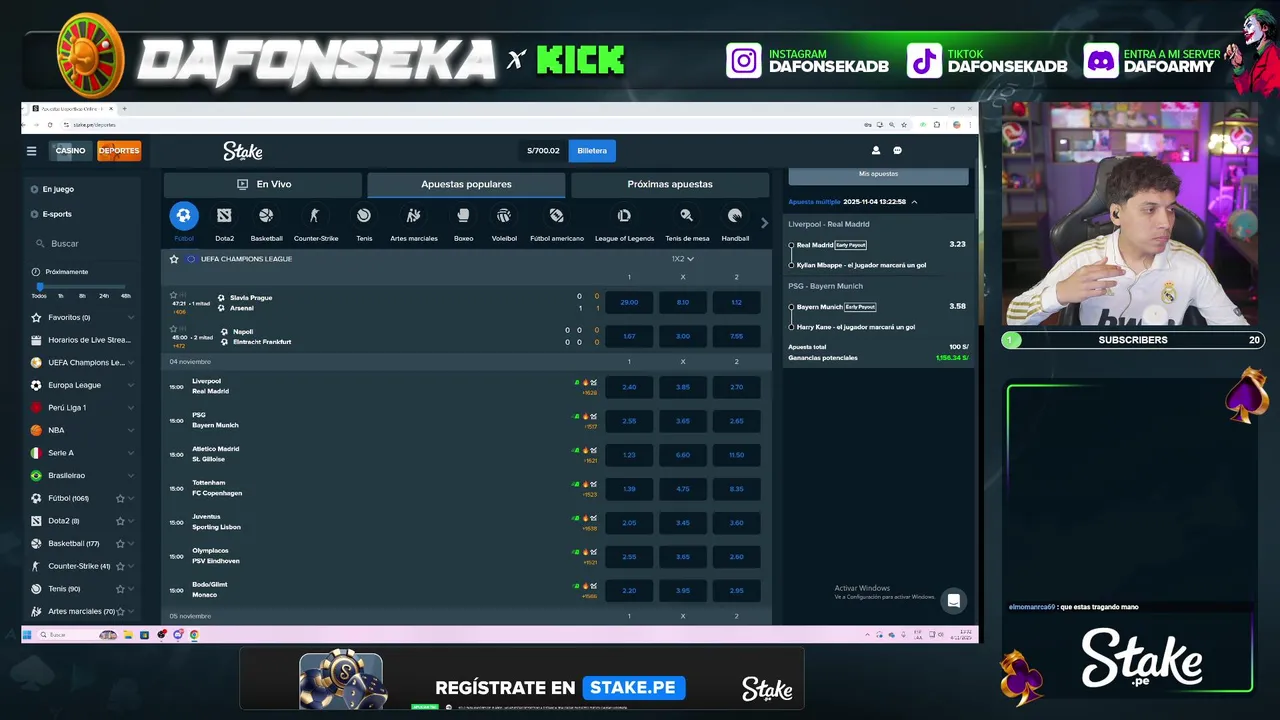Star Basketball in the sidebar
The height and width of the screenshot is (720, 1280).
[120, 543]
